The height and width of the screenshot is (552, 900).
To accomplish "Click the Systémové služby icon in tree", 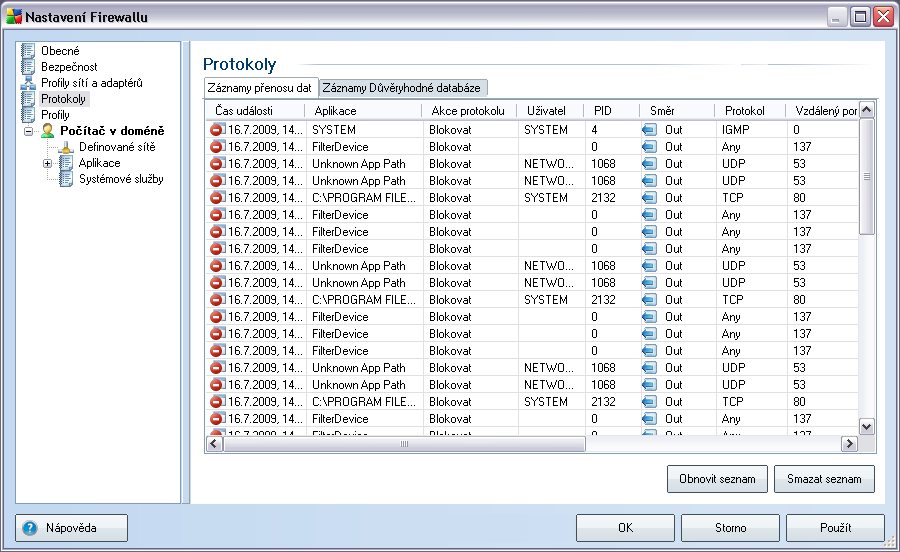I will click(67, 179).
